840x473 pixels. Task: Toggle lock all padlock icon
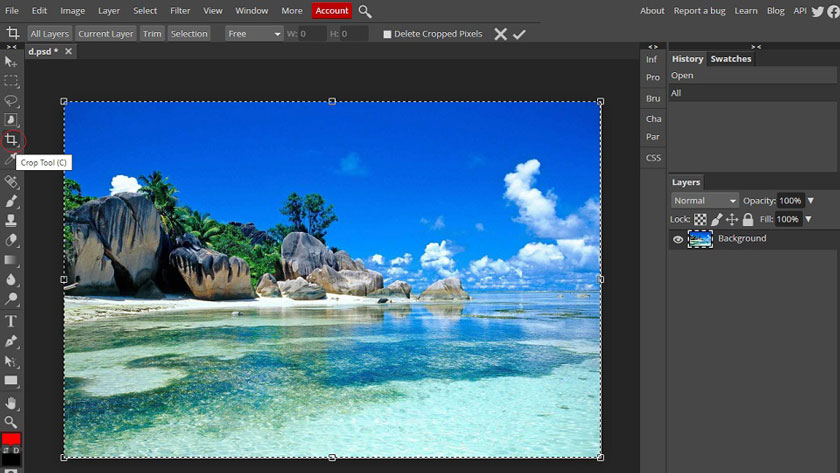pyautogui.click(x=748, y=219)
